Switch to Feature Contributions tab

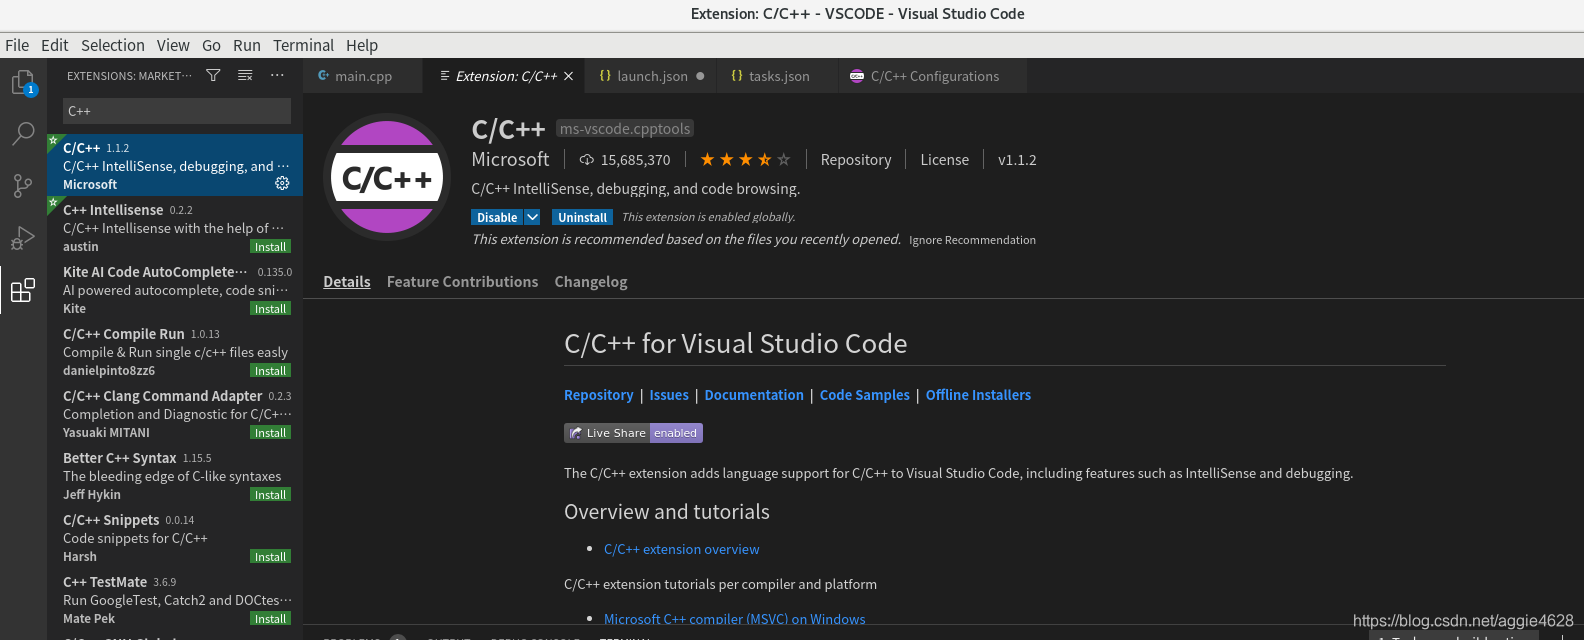[x=462, y=282]
